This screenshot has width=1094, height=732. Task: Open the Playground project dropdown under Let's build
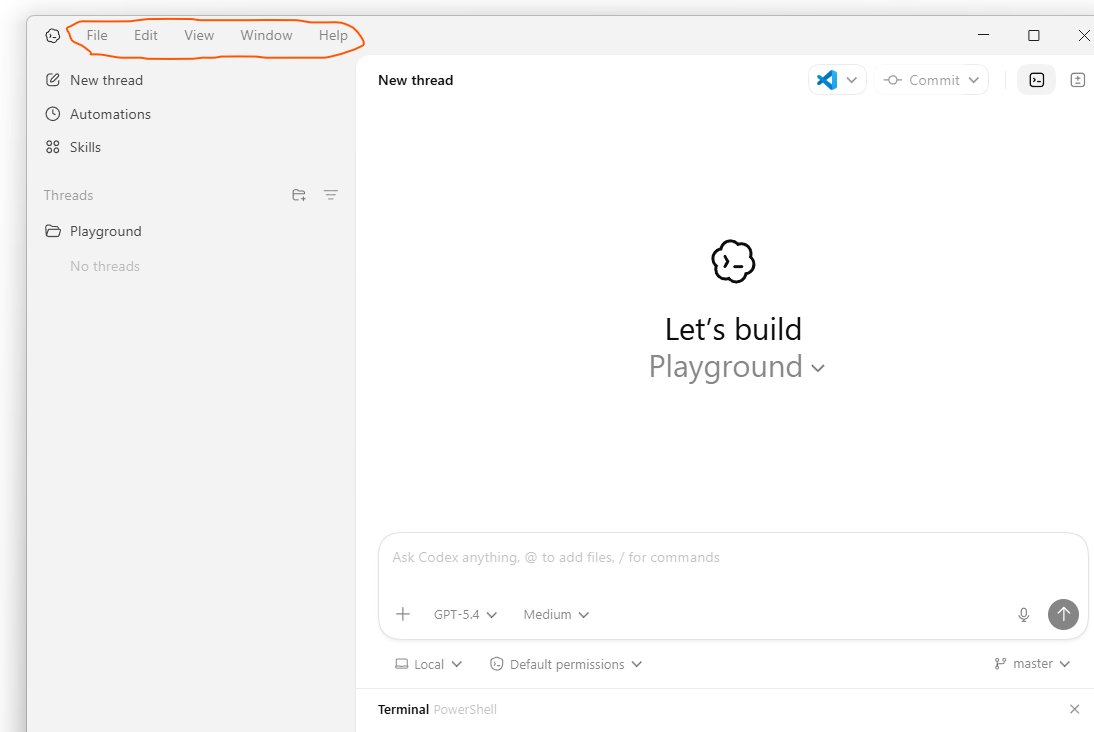tap(737, 367)
